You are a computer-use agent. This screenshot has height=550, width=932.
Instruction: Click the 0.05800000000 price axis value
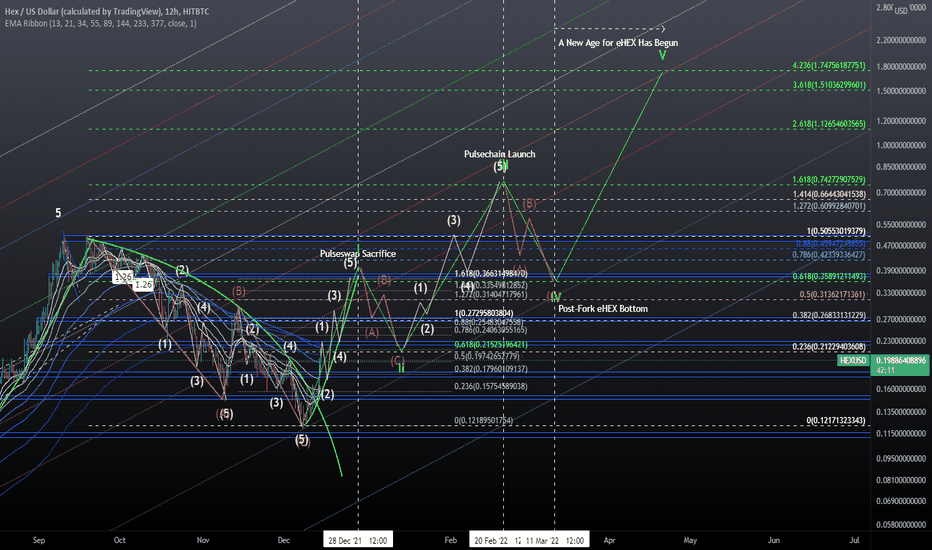901,524
